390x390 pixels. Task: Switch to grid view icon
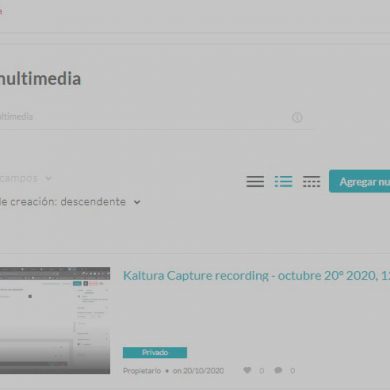pos(311,181)
